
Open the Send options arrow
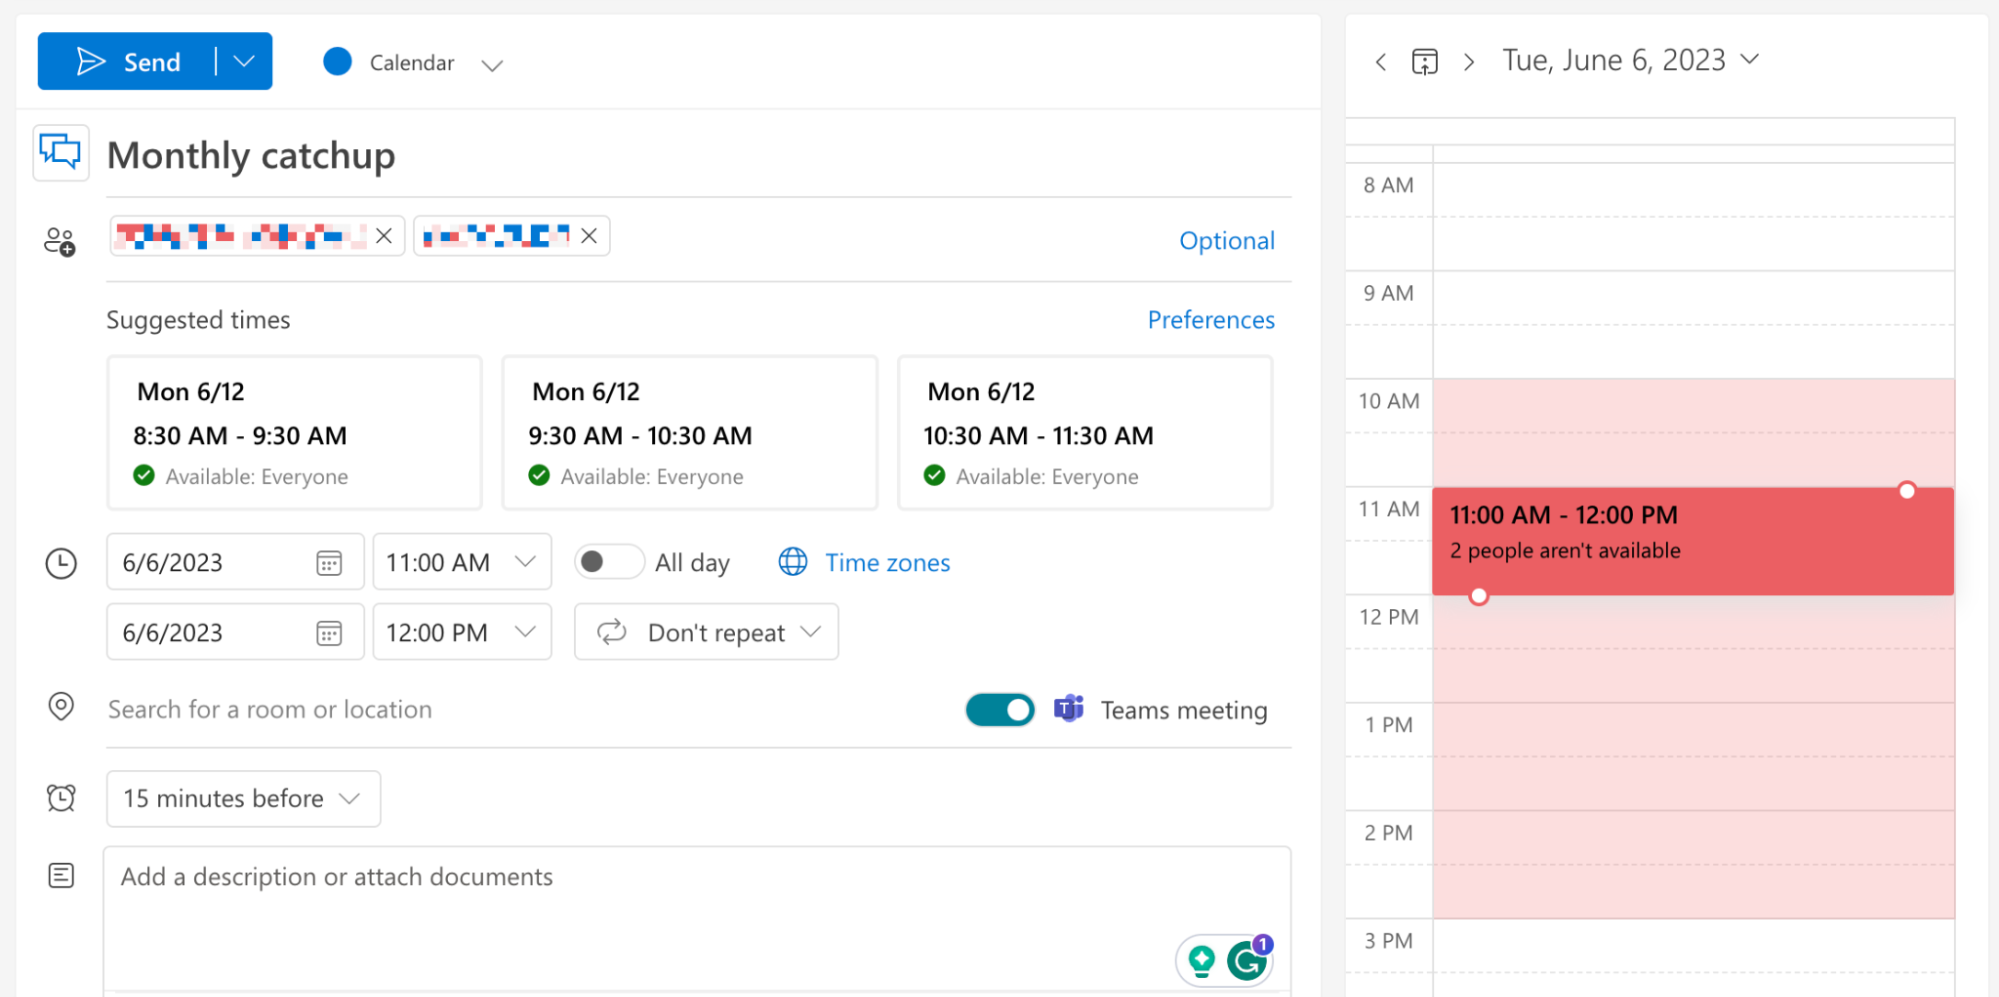244,62
